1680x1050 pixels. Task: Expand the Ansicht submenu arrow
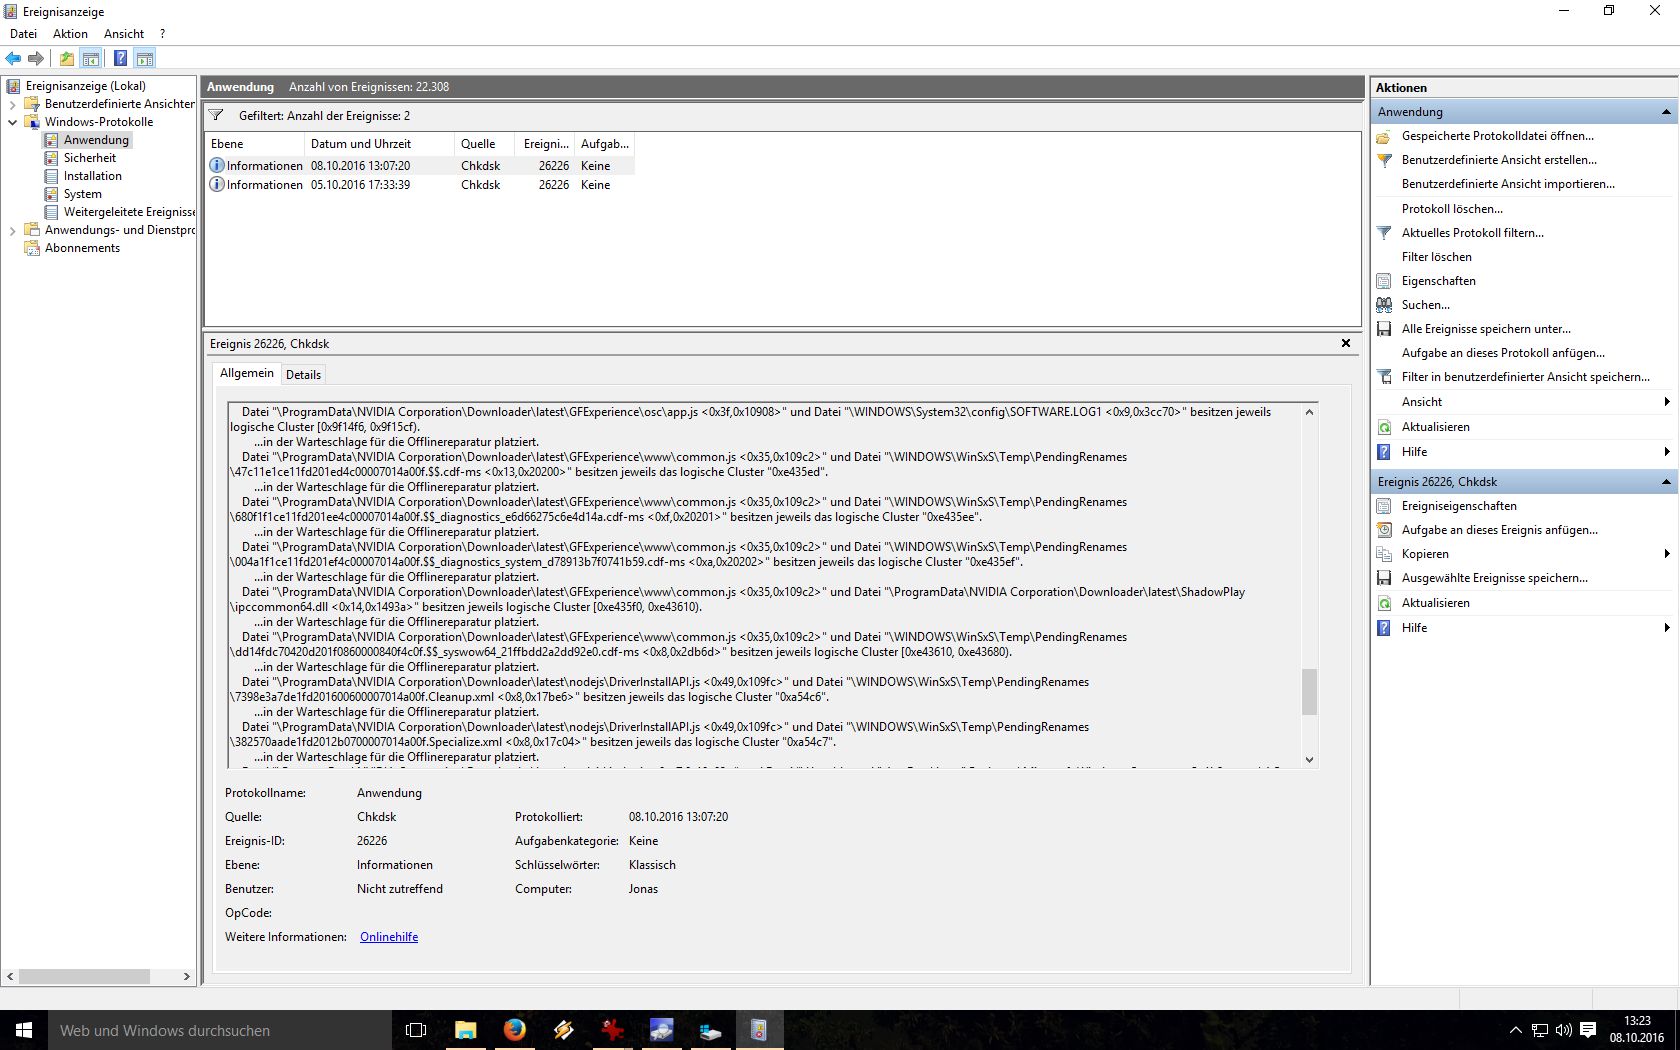[1667, 402]
